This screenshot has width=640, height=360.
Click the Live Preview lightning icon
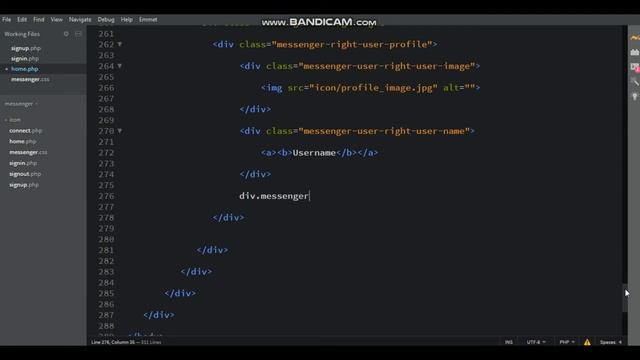[x=635, y=38]
